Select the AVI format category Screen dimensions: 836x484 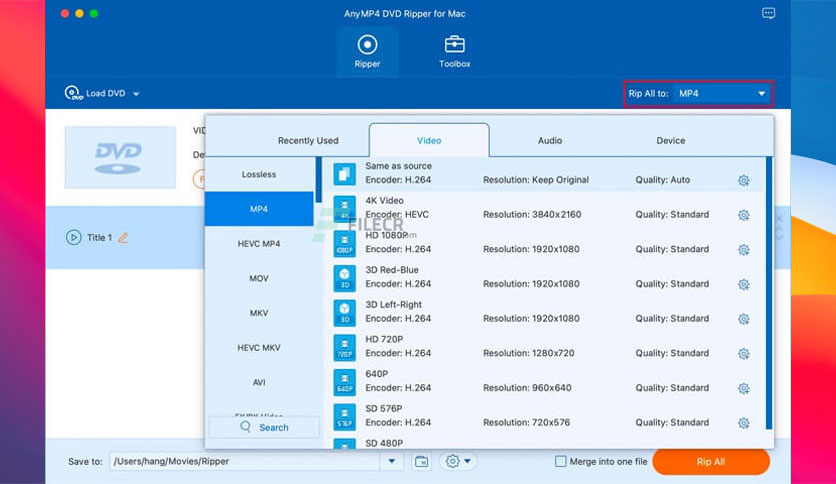(259, 382)
